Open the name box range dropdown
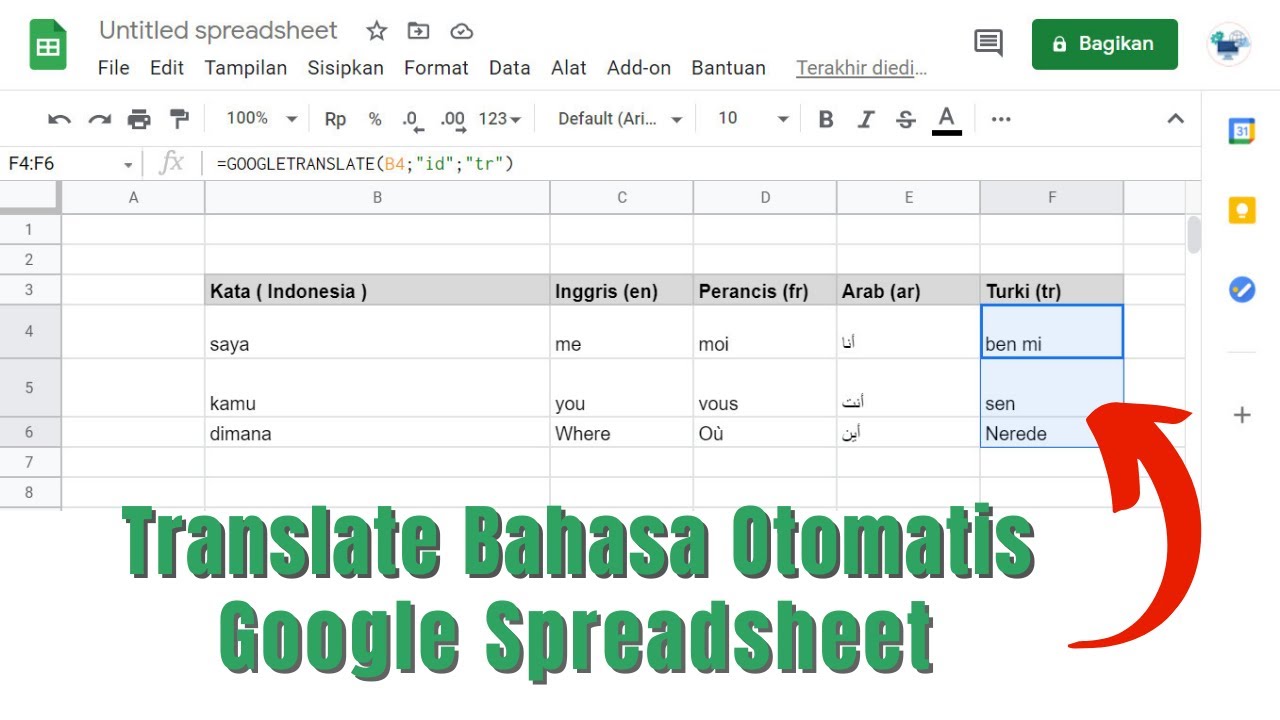The image size is (1280, 720). click(x=128, y=164)
